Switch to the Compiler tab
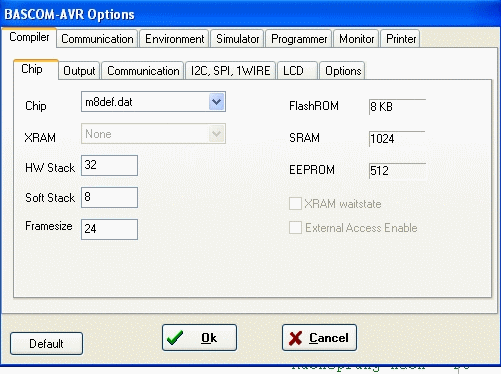The width and height of the screenshot is (501, 374). point(29,37)
